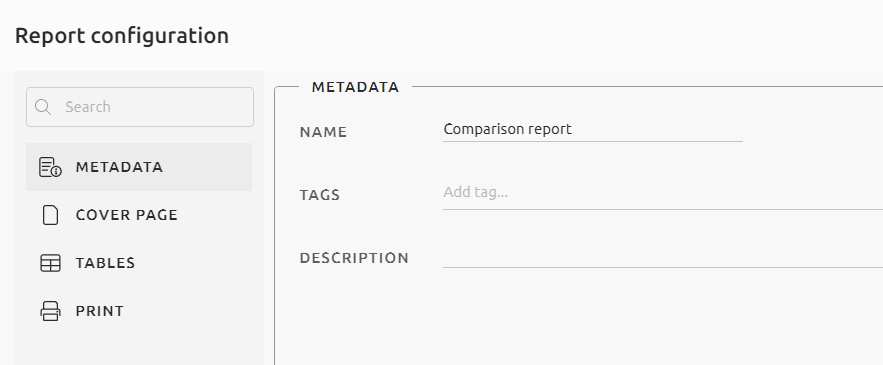Click the Metadata document-info icon
The width and height of the screenshot is (883, 365).
coord(50,167)
